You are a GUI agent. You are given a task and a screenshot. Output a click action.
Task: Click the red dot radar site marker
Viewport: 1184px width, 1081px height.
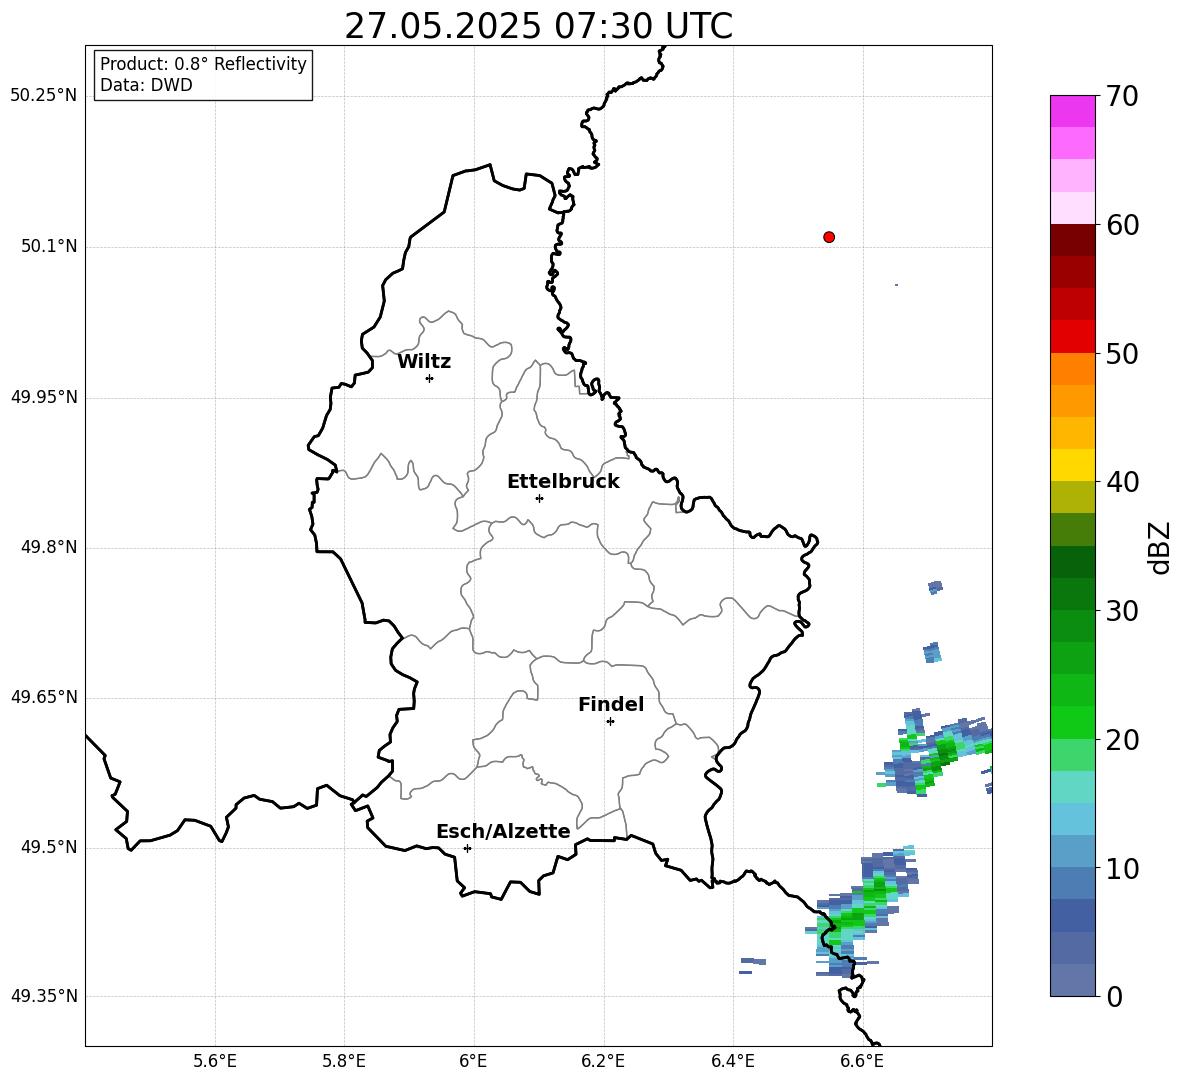pyautogui.click(x=829, y=237)
